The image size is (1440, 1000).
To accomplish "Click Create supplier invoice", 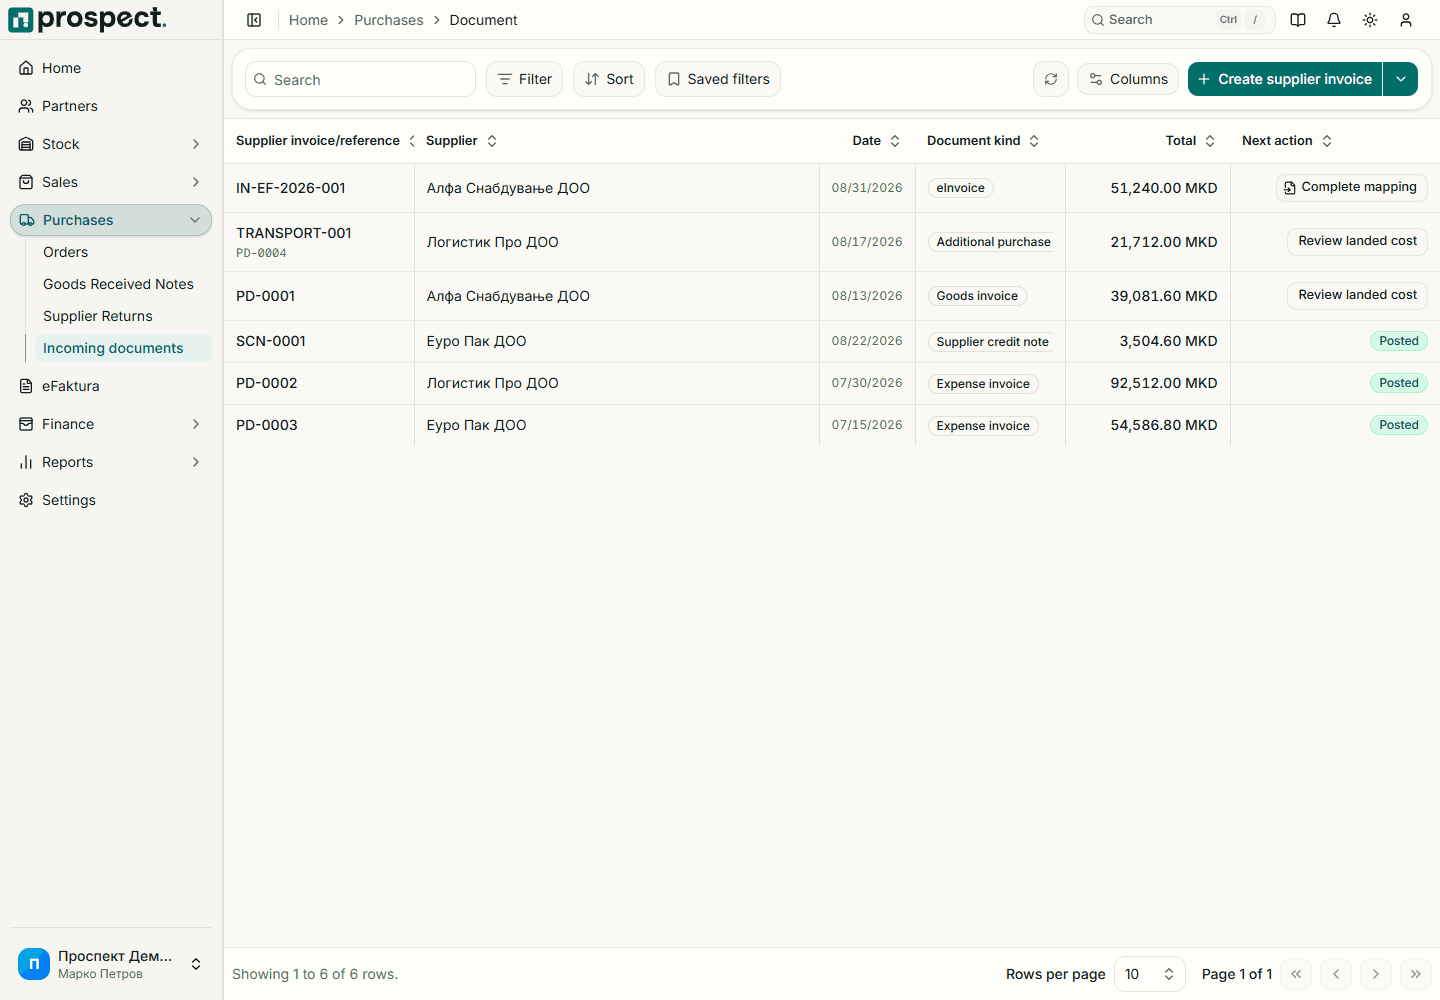I will [x=1285, y=79].
